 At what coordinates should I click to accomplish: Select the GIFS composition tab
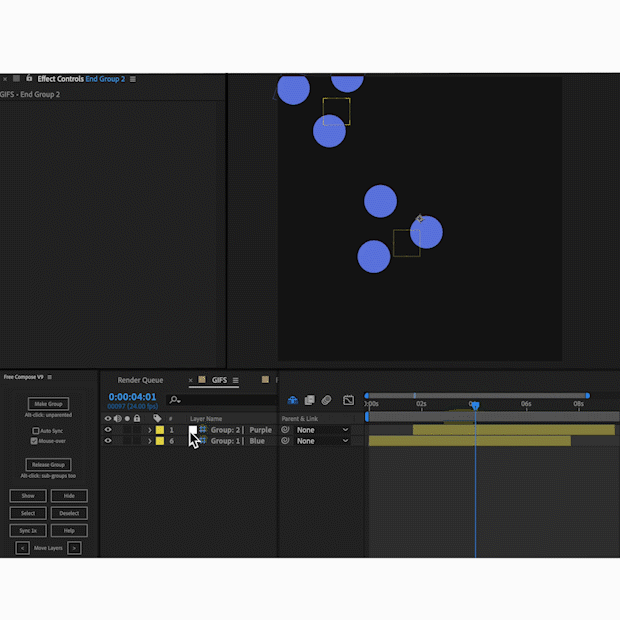[x=219, y=380]
